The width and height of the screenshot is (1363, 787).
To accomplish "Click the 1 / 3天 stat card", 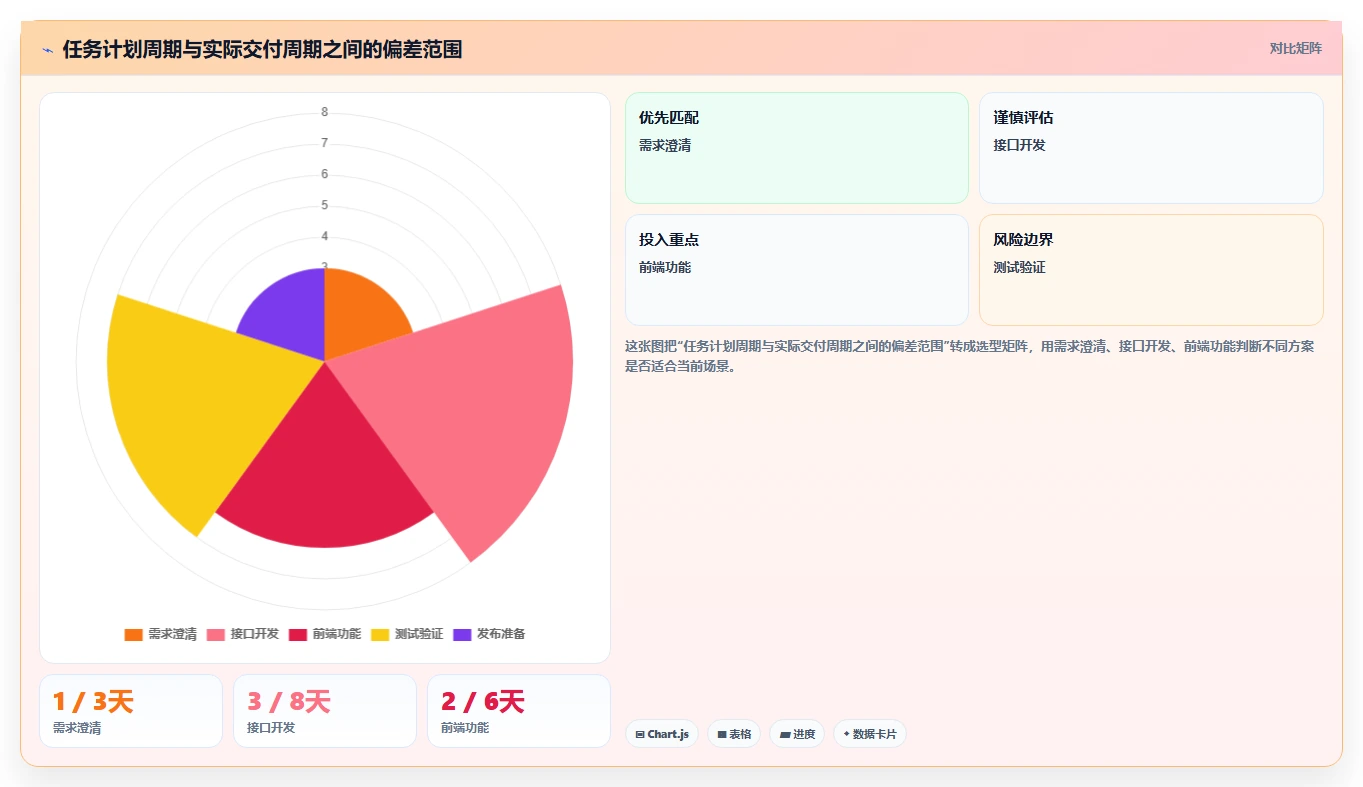I will point(131,711).
